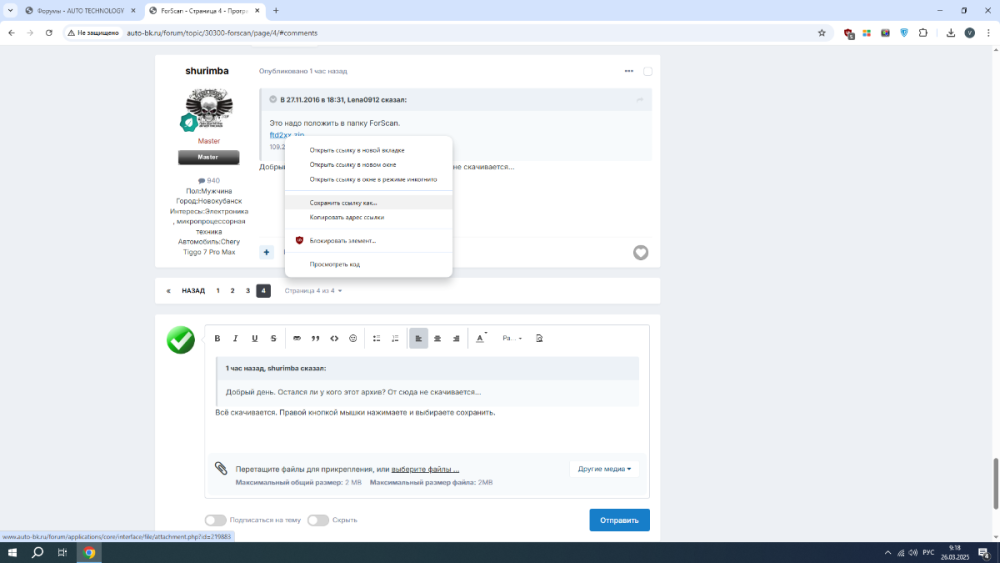Apply italic formatting in the editor
Image resolution: width=1000 pixels, height=563 pixels.
235,339
